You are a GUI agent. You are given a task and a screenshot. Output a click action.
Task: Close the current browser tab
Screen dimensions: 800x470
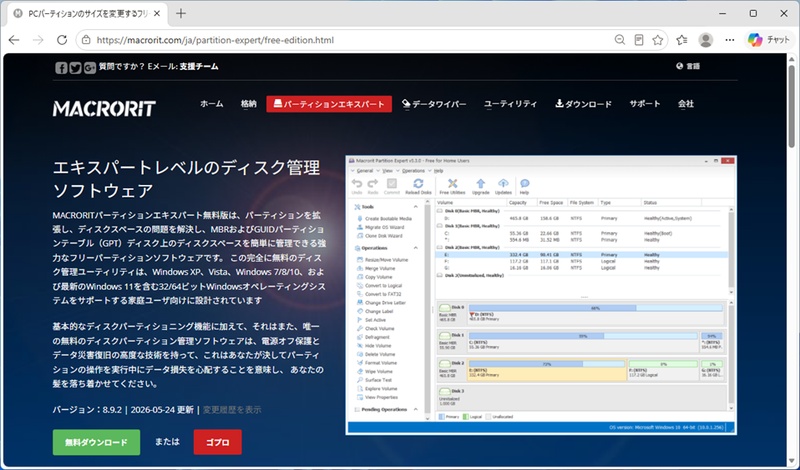157,14
